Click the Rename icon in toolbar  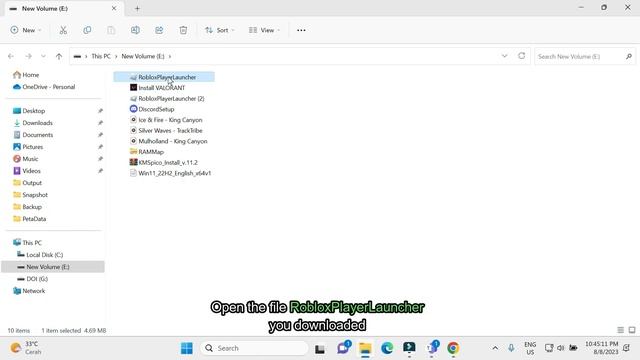pos(135,30)
